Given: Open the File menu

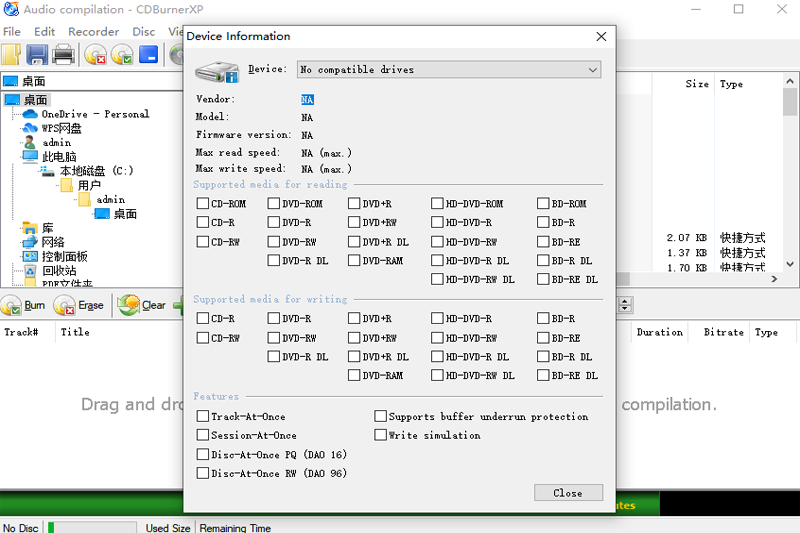Looking at the screenshot, I should [12, 32].
